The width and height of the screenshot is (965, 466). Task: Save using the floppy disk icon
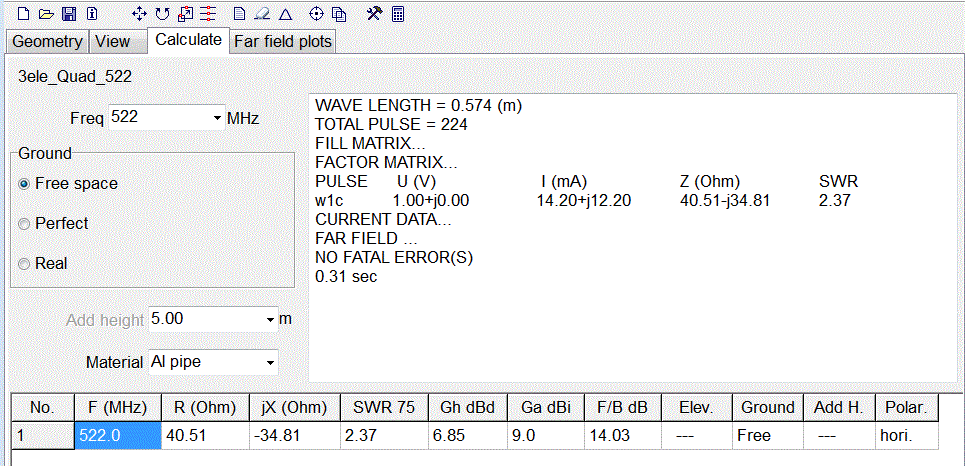[x=68, y=14]
